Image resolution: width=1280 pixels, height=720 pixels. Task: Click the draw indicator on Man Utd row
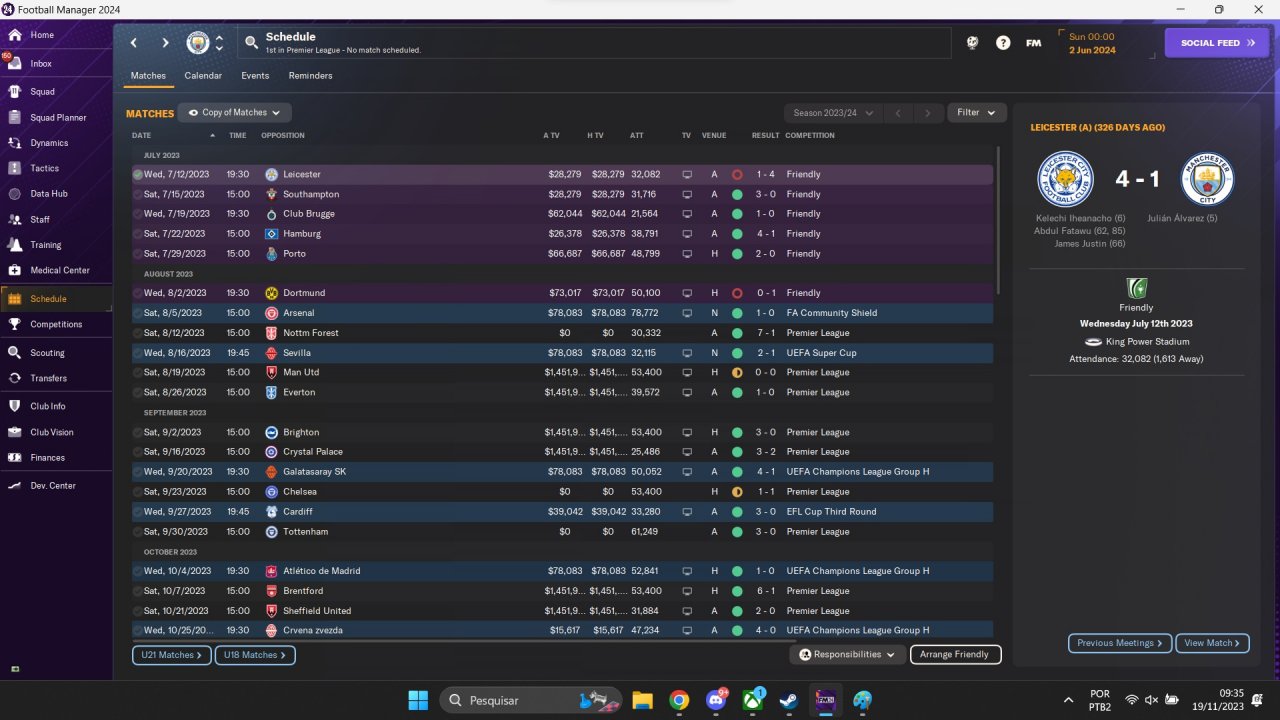pyautogui.click(x=737, y=372)
